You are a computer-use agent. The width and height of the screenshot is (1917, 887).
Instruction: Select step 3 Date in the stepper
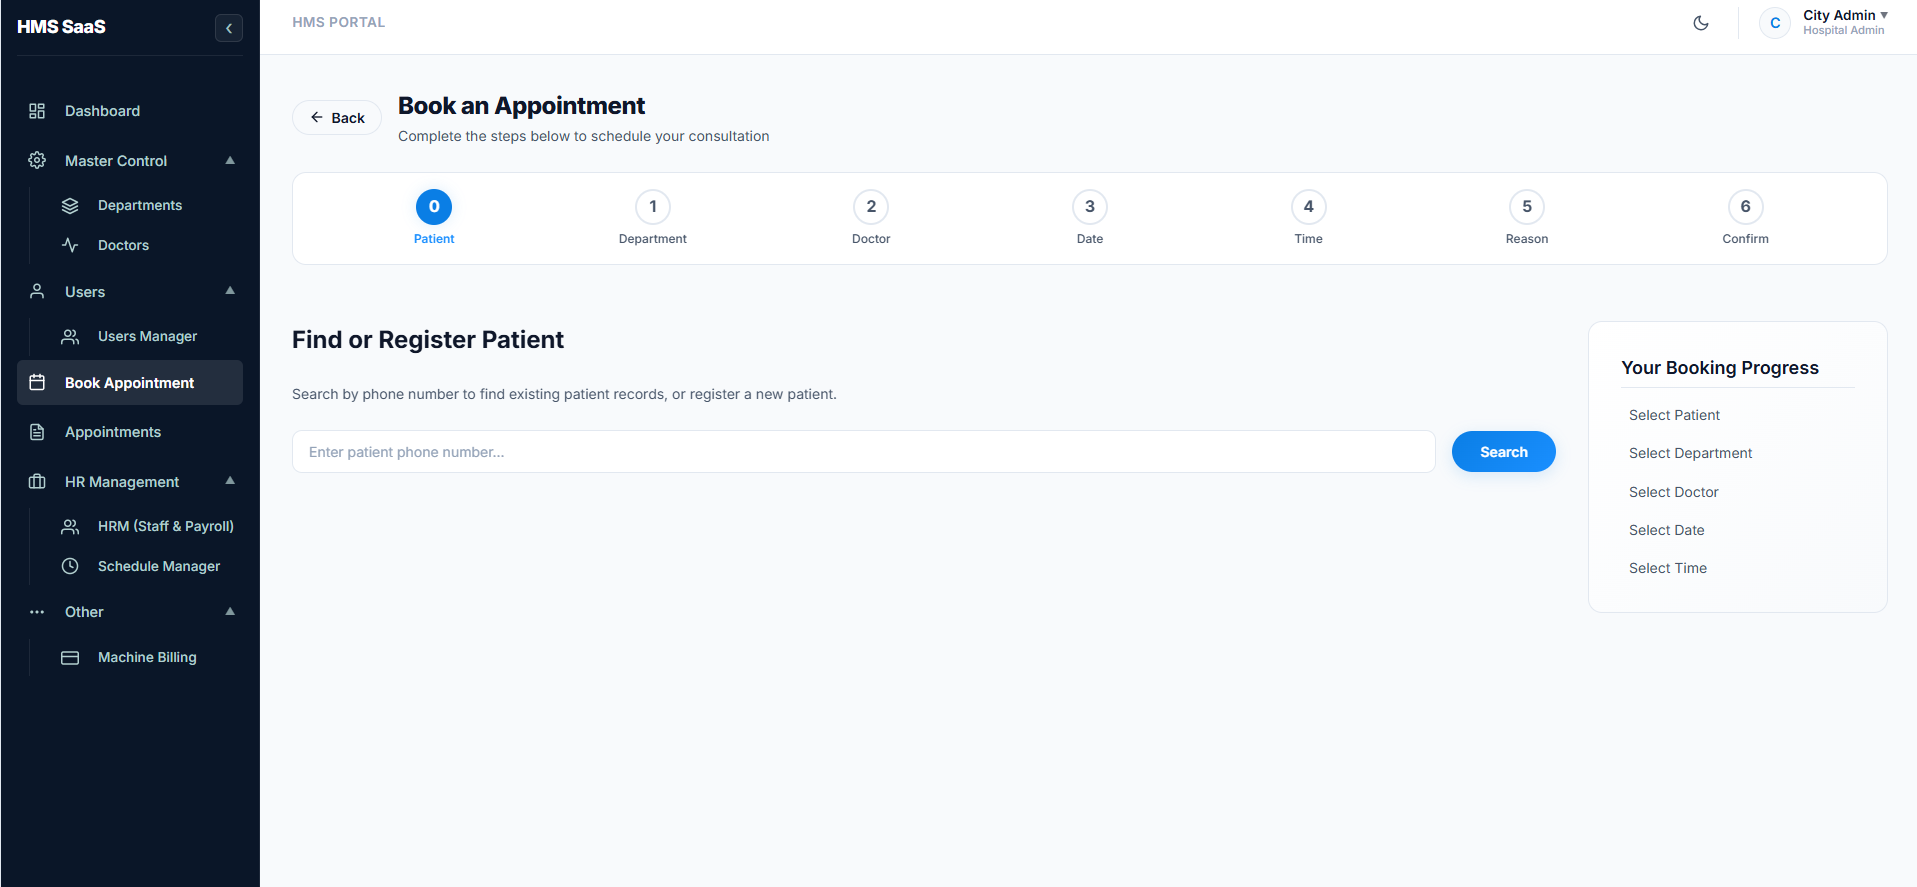[x=1090, y=217]
